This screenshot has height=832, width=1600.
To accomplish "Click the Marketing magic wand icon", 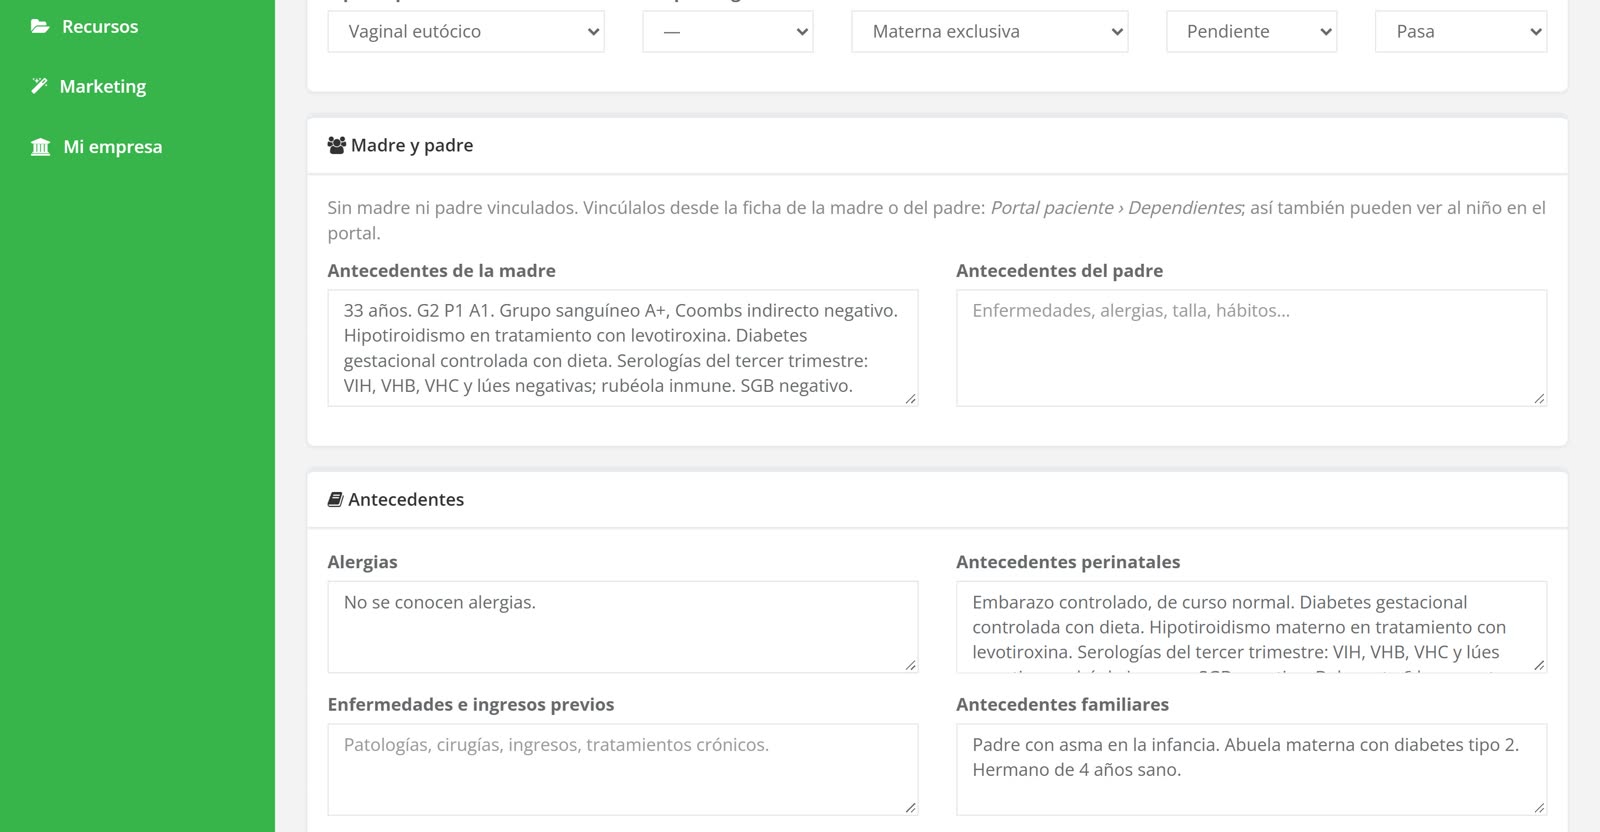I will point(39,86).
